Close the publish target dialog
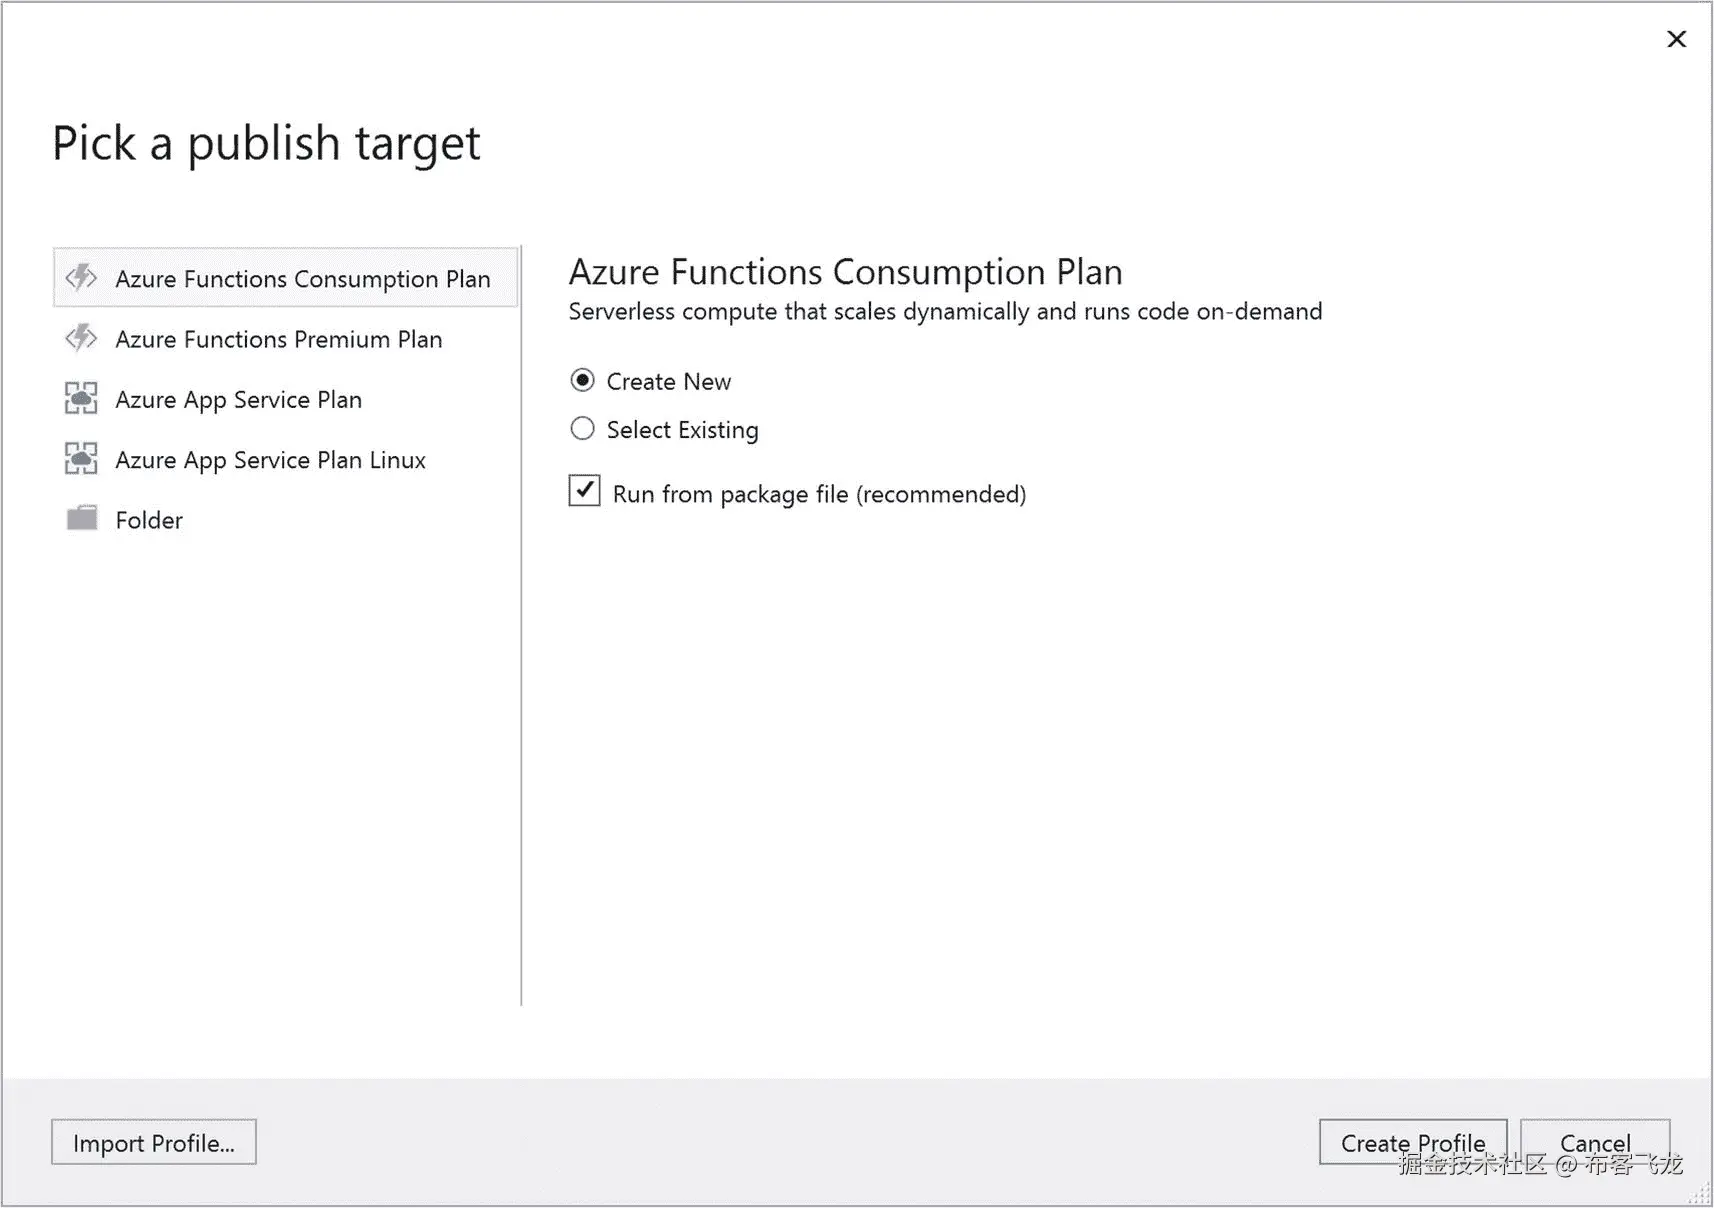Viewport: 1714px width, 1208px height. coord(1676,39)
